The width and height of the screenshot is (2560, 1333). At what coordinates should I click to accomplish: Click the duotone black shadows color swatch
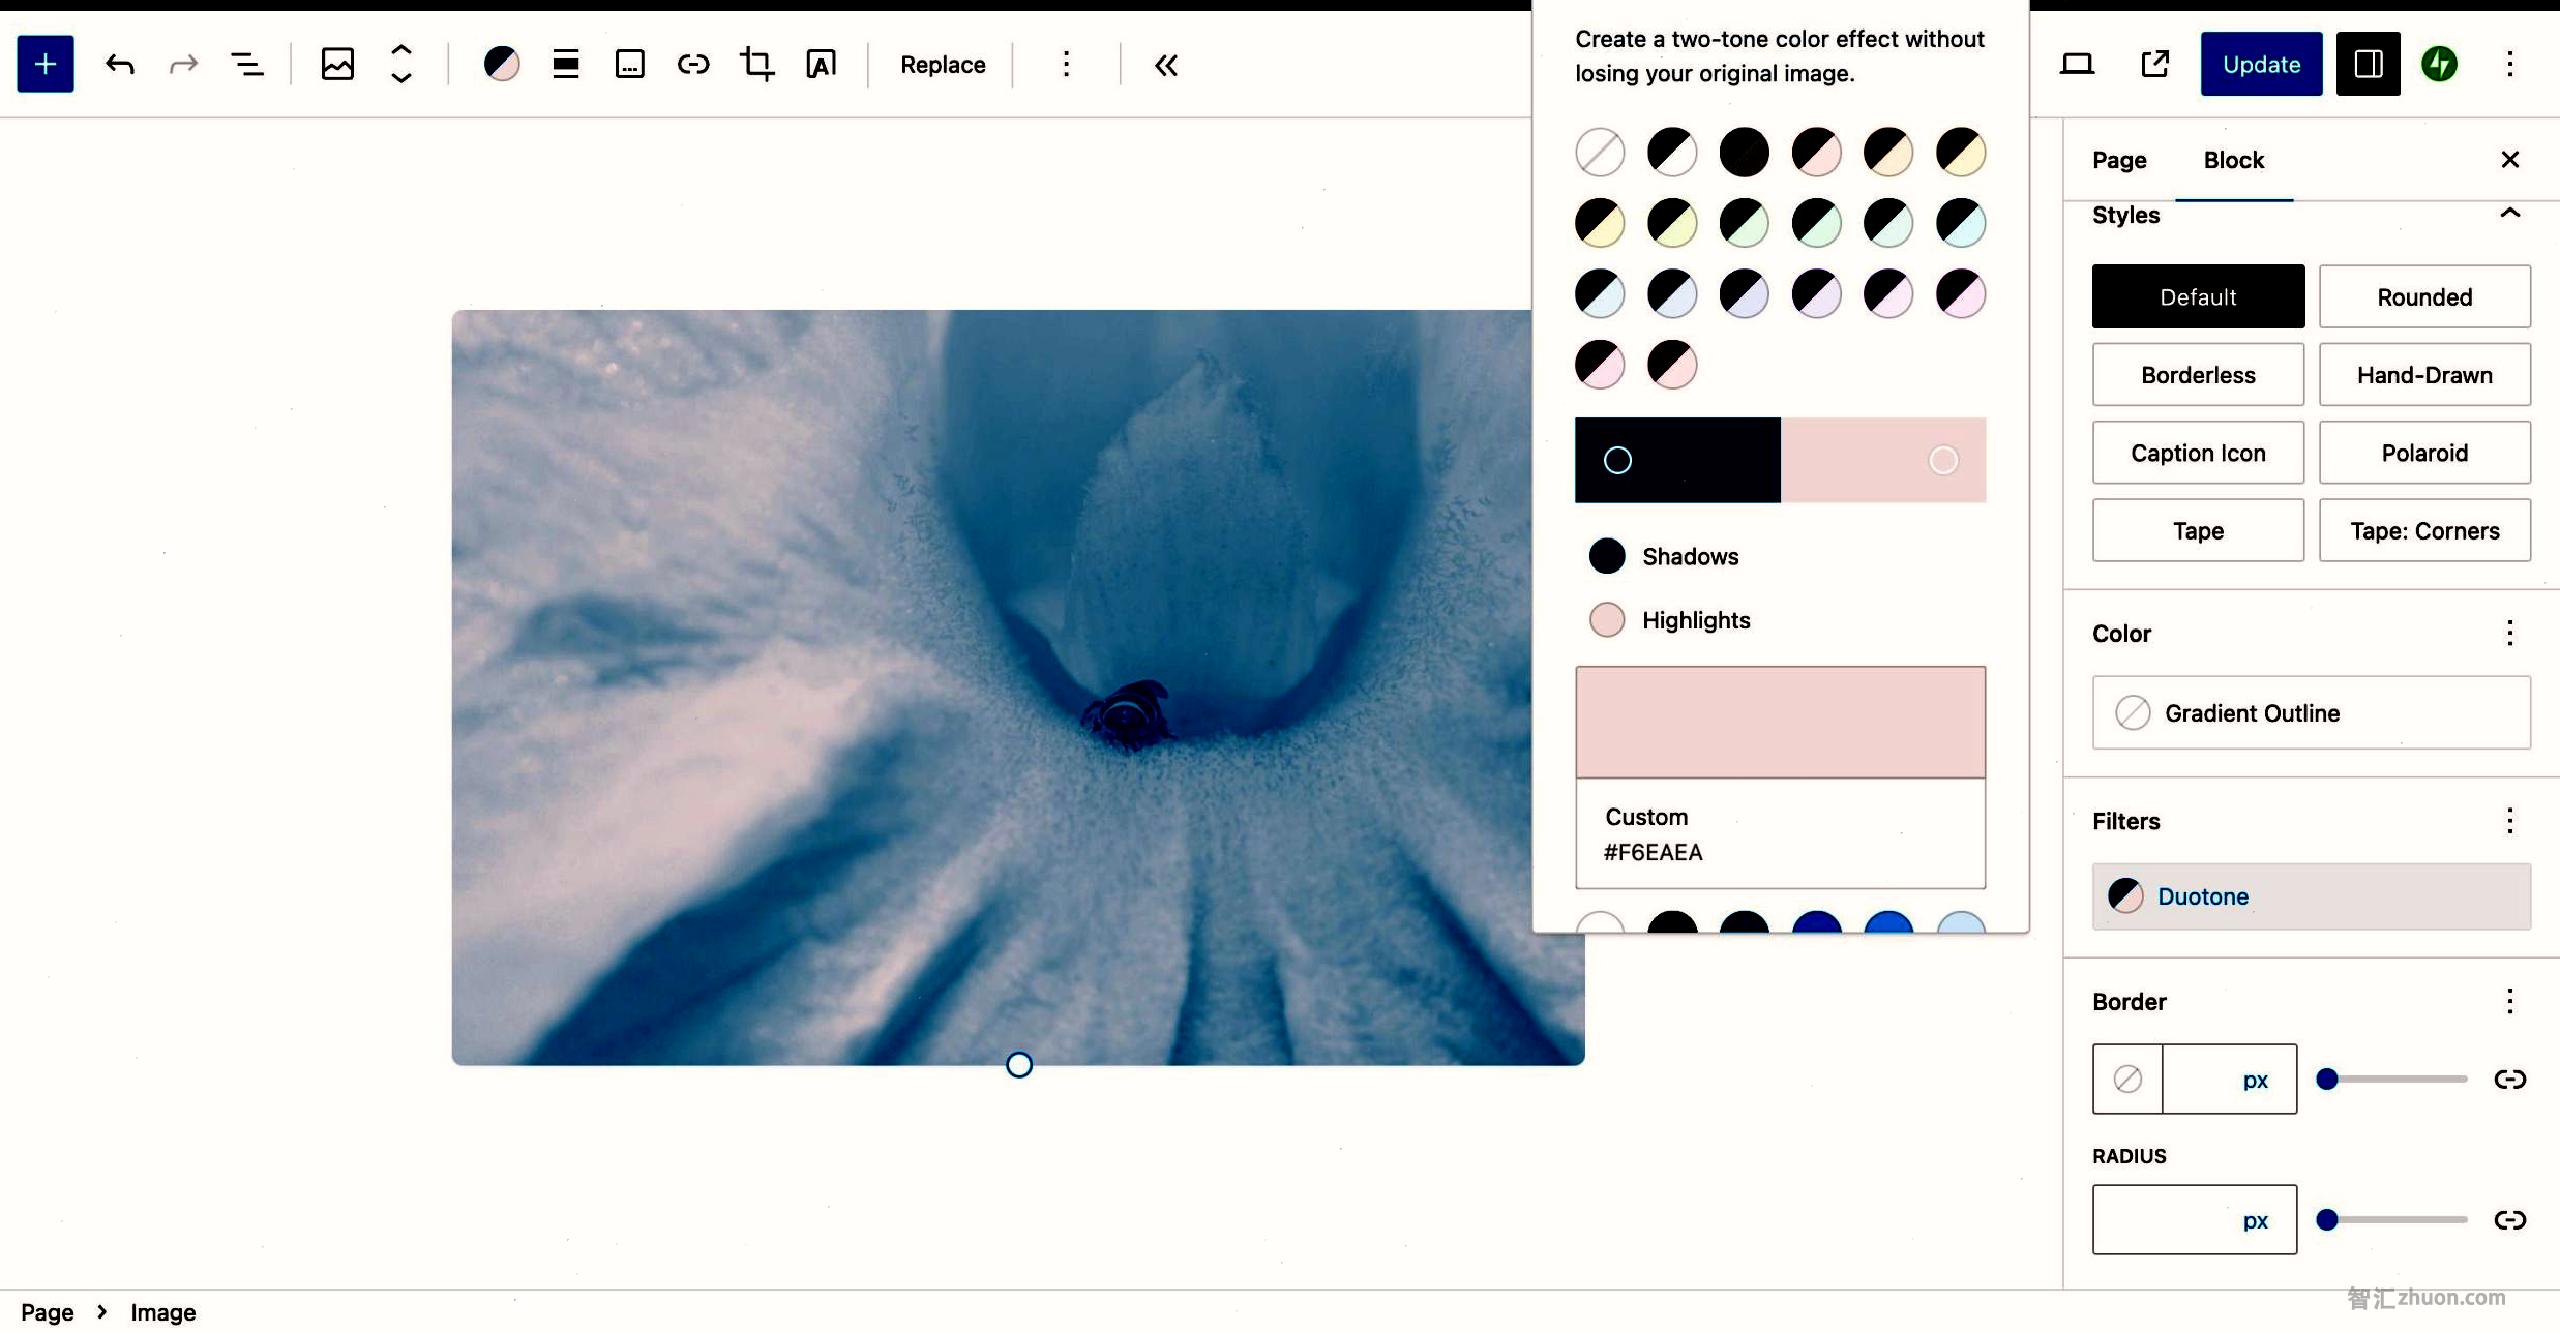pyautogui.click(x=1607, y=556)
